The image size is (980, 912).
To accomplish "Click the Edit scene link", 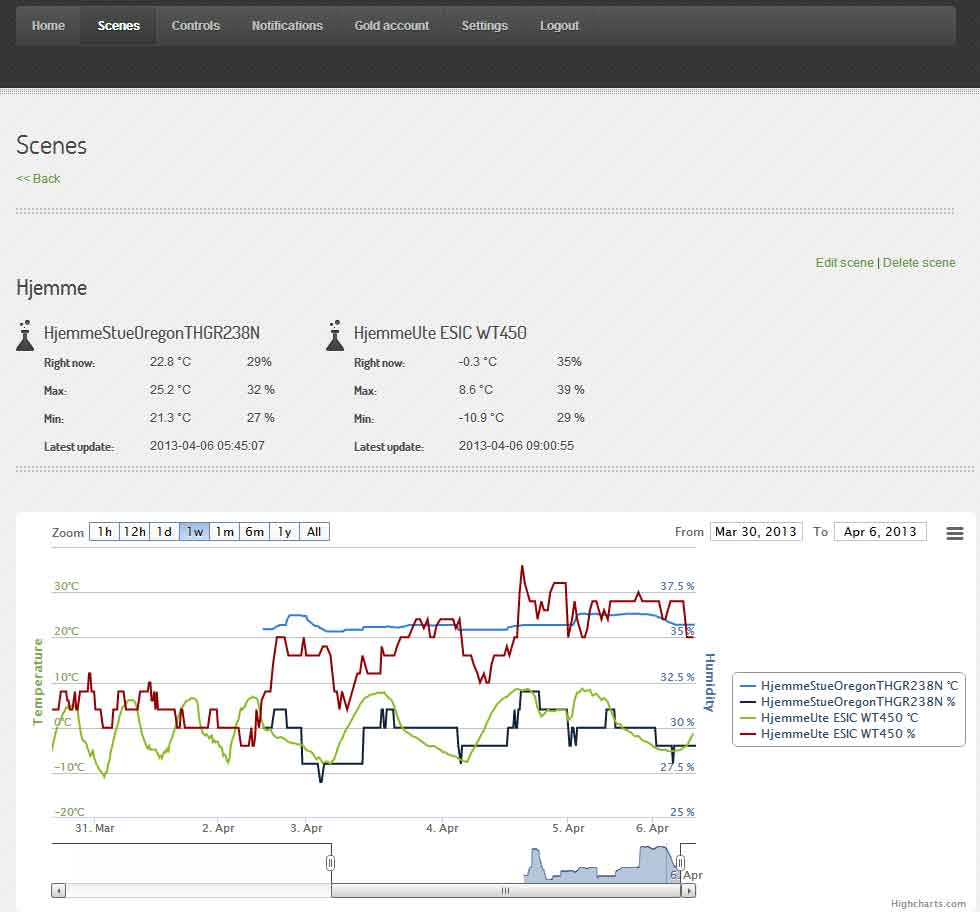I will pyautogui.click(x=844, y=263).
